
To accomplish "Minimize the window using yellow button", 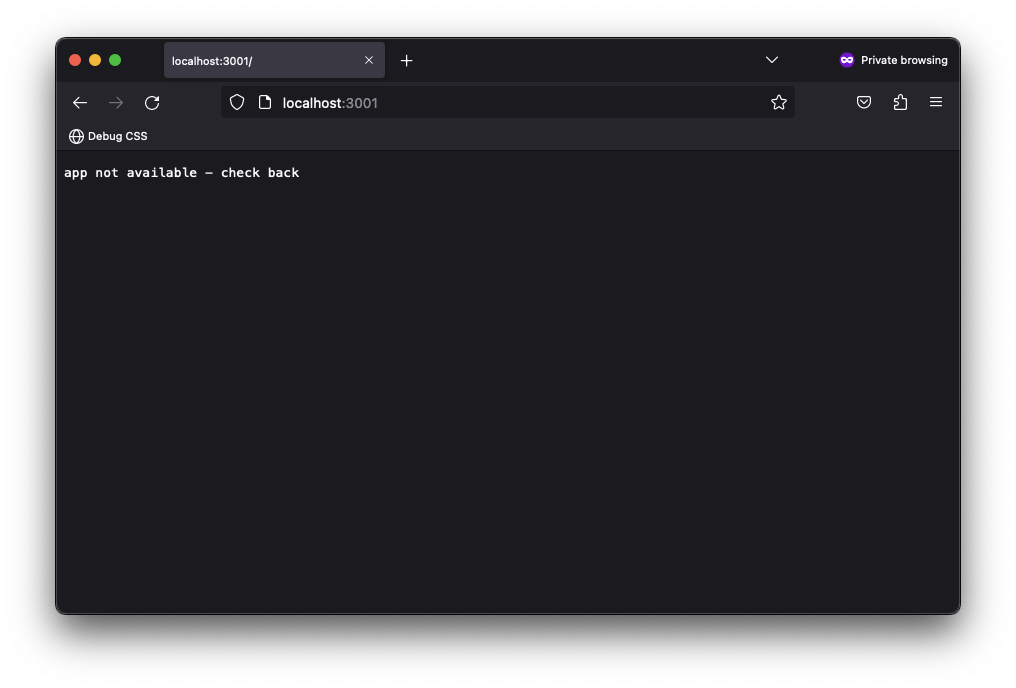I will 95,60.
